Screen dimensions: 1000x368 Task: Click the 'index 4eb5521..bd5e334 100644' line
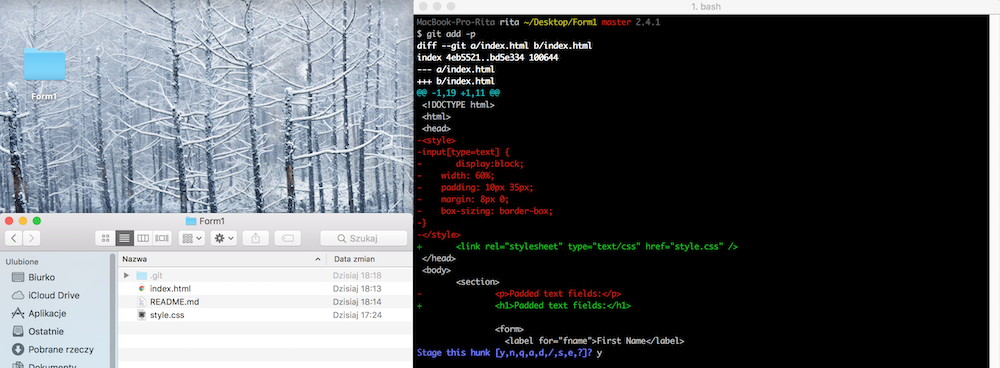pyautogui.click(x=487, y=57)
